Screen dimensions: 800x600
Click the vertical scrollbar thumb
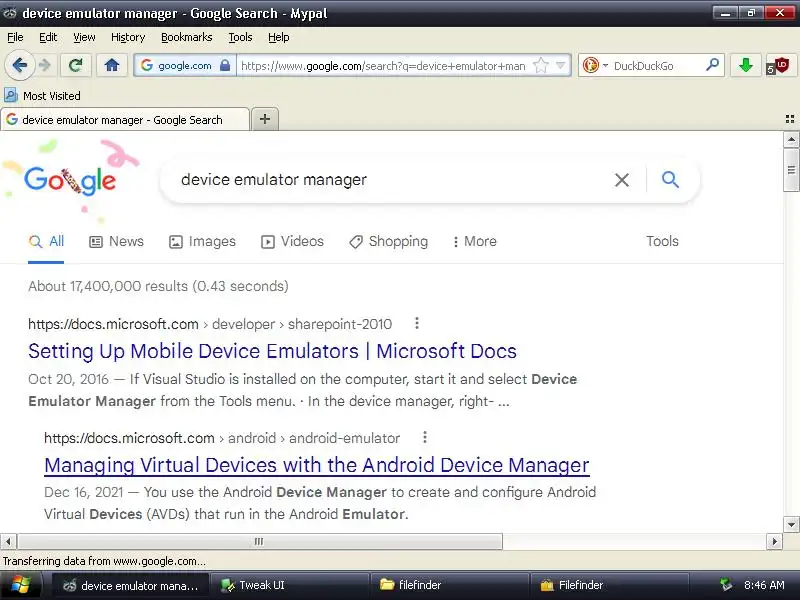point(791,170)
